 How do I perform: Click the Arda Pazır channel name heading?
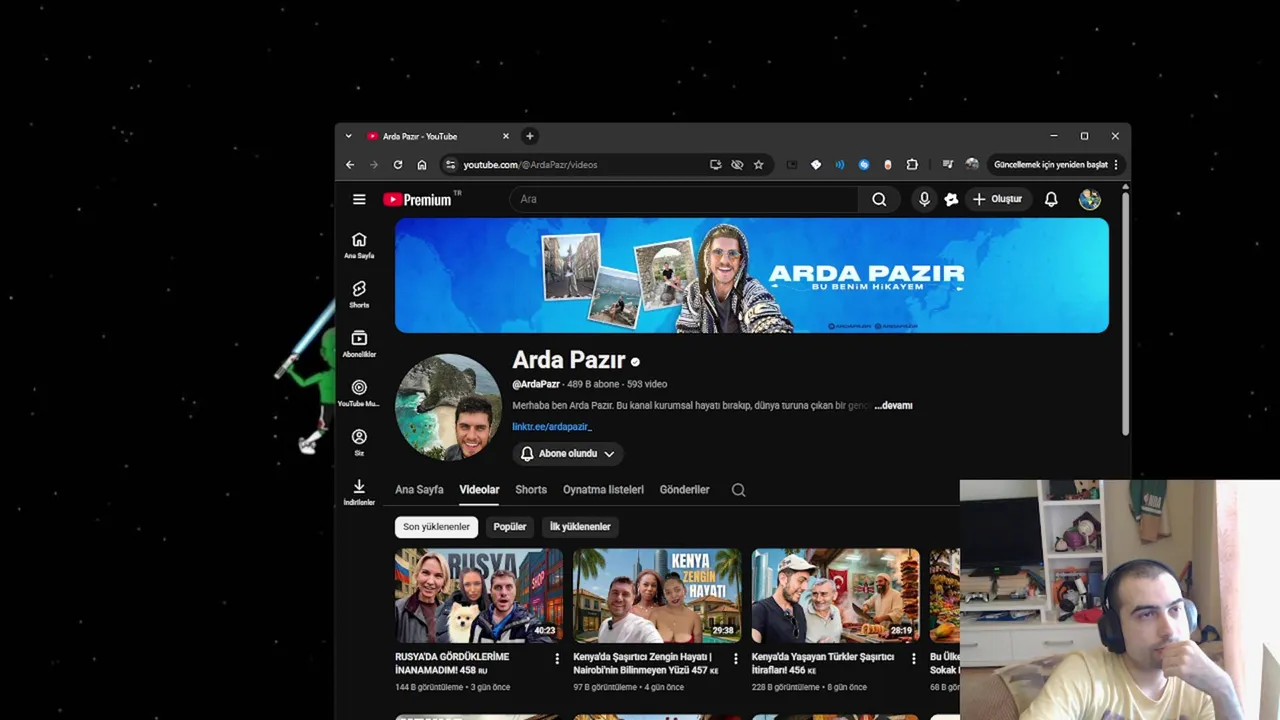pyautogui.click(x=569, y=360)
